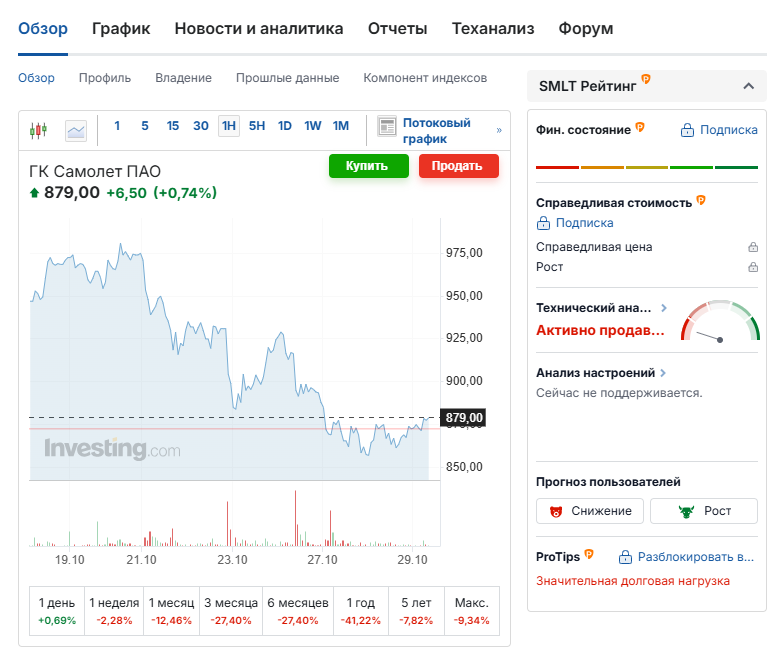Click pro badge next to ProTips
This screenshot has height=650, width=776.
click(589, 554)
